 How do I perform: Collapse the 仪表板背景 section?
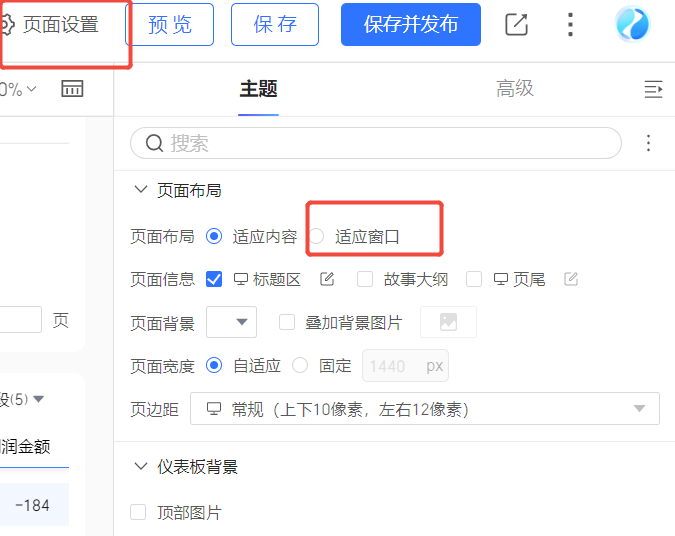pos(140,467)
